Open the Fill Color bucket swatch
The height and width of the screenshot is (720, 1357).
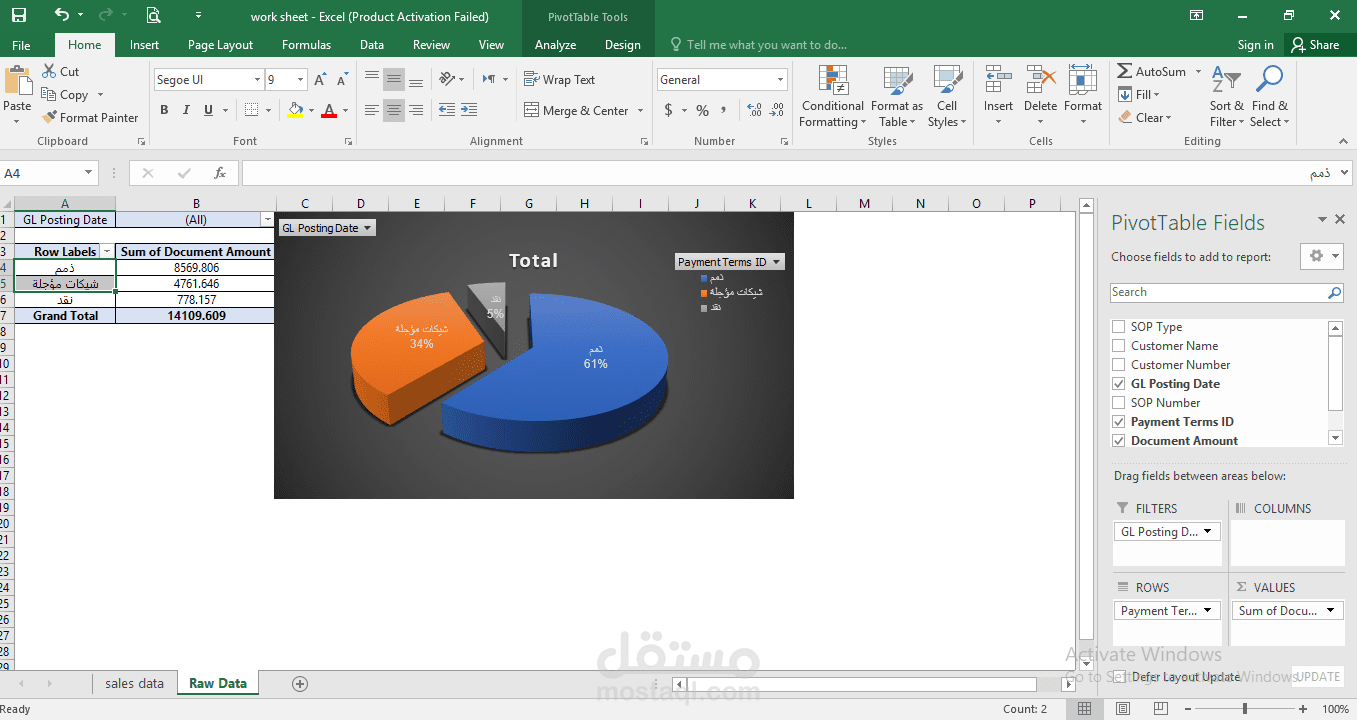(x=295, y=110)
